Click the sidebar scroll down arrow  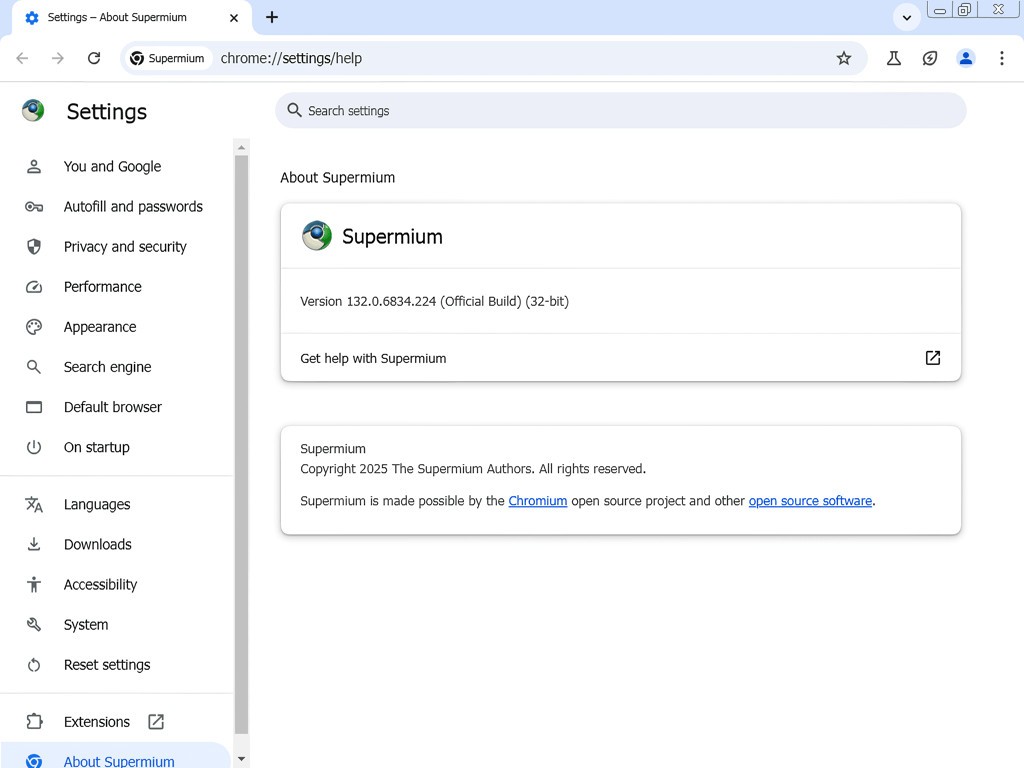pos(242,759)
